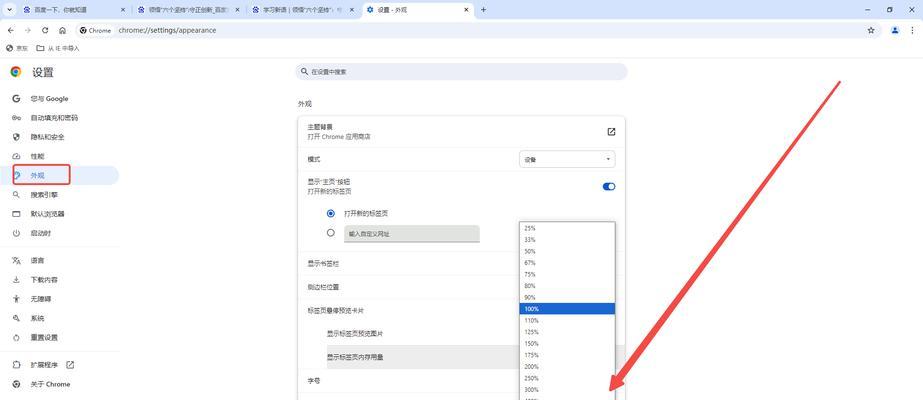Toggle the show home button switch
This screenshot has width=923, height=400.
point(609,186)
